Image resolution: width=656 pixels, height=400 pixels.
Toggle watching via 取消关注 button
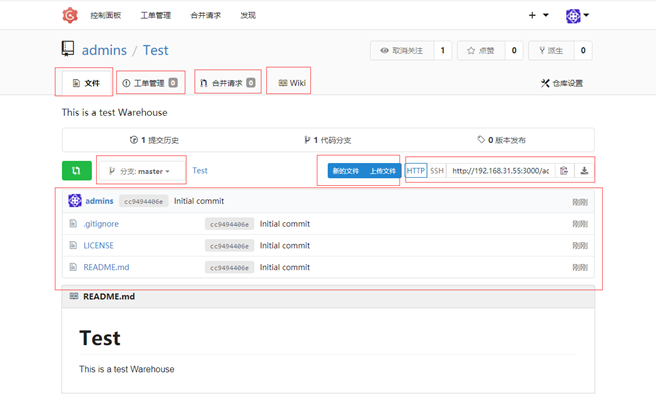[402, 51]
